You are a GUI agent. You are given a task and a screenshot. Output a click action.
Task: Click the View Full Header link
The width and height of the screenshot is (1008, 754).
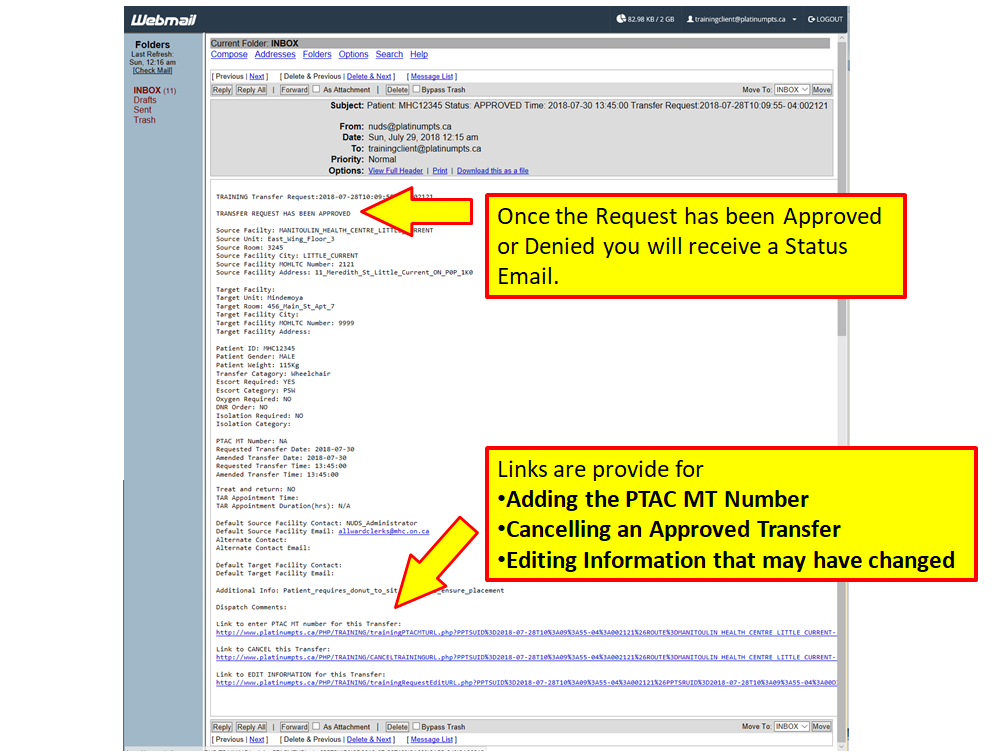396,171
